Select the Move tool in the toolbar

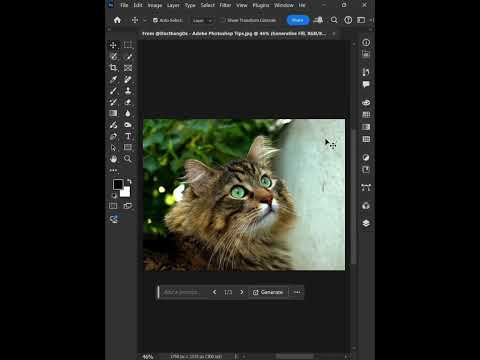click(x=113, y=45)
